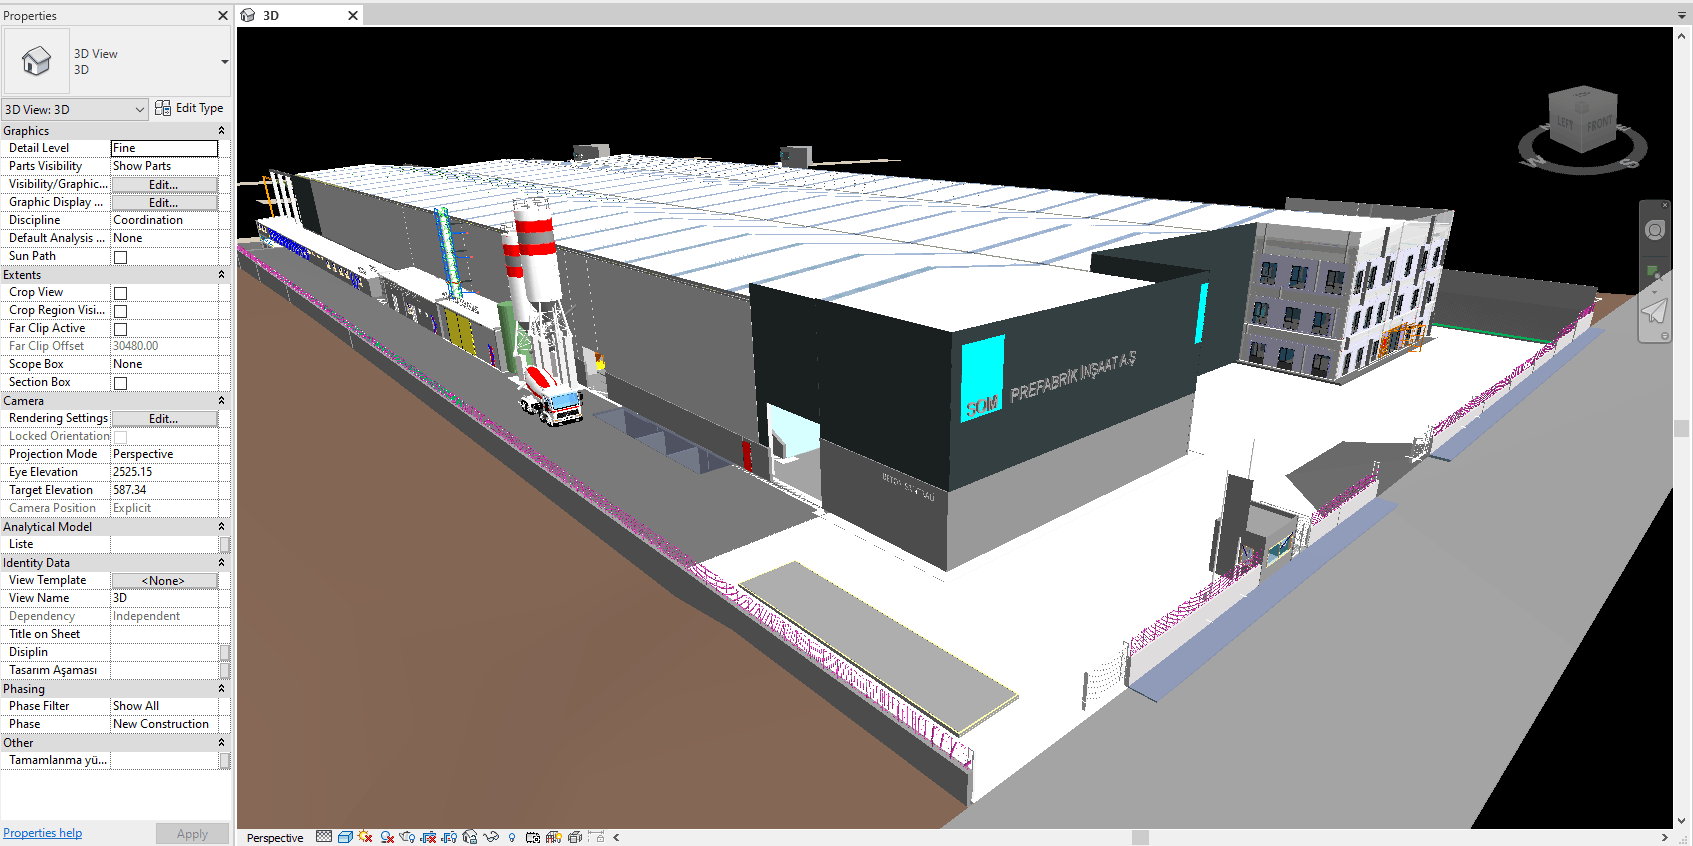Screen dimensions: 1693x846
Task: Click the Temporary Hide/Isolate glasses icon
Action: pyautogui.click(x=491, y=837)
